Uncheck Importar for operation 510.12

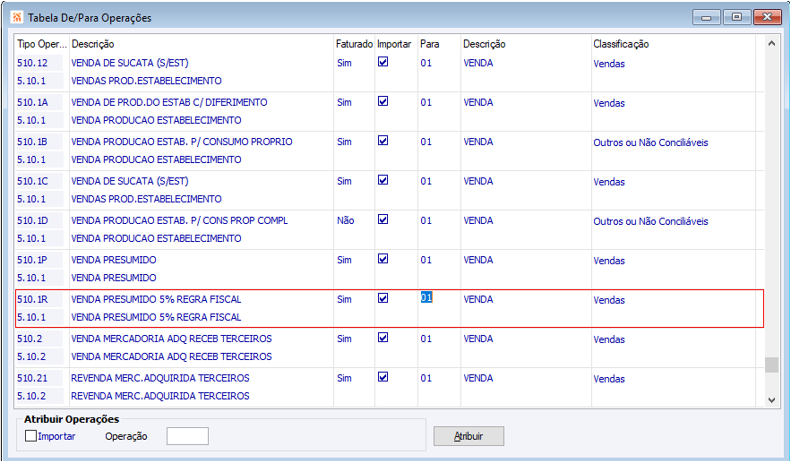pyautogui.click(x=383, y=62)
